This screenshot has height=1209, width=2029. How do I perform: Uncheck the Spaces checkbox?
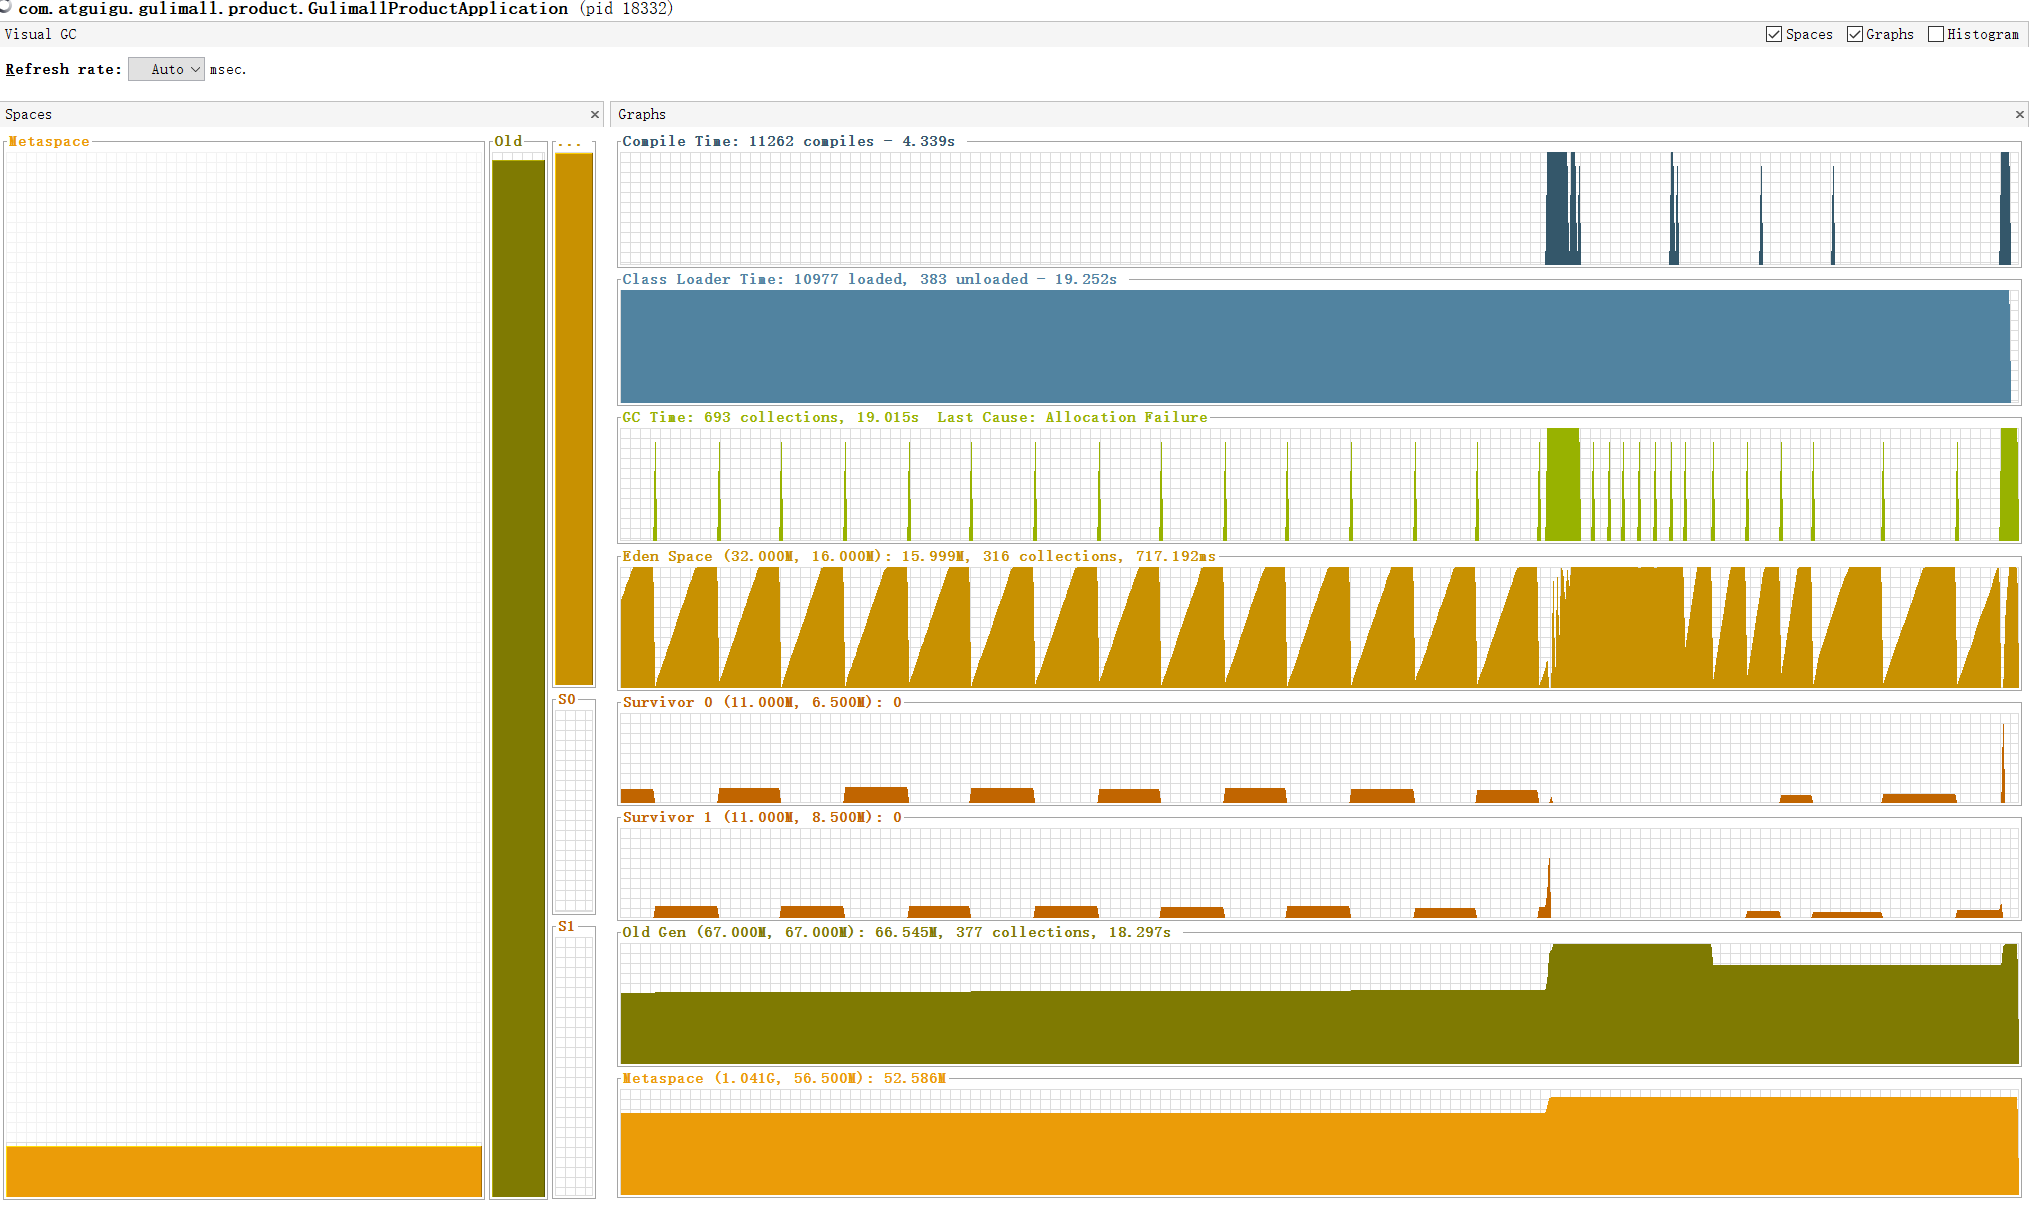click(x=1774, y=34)
